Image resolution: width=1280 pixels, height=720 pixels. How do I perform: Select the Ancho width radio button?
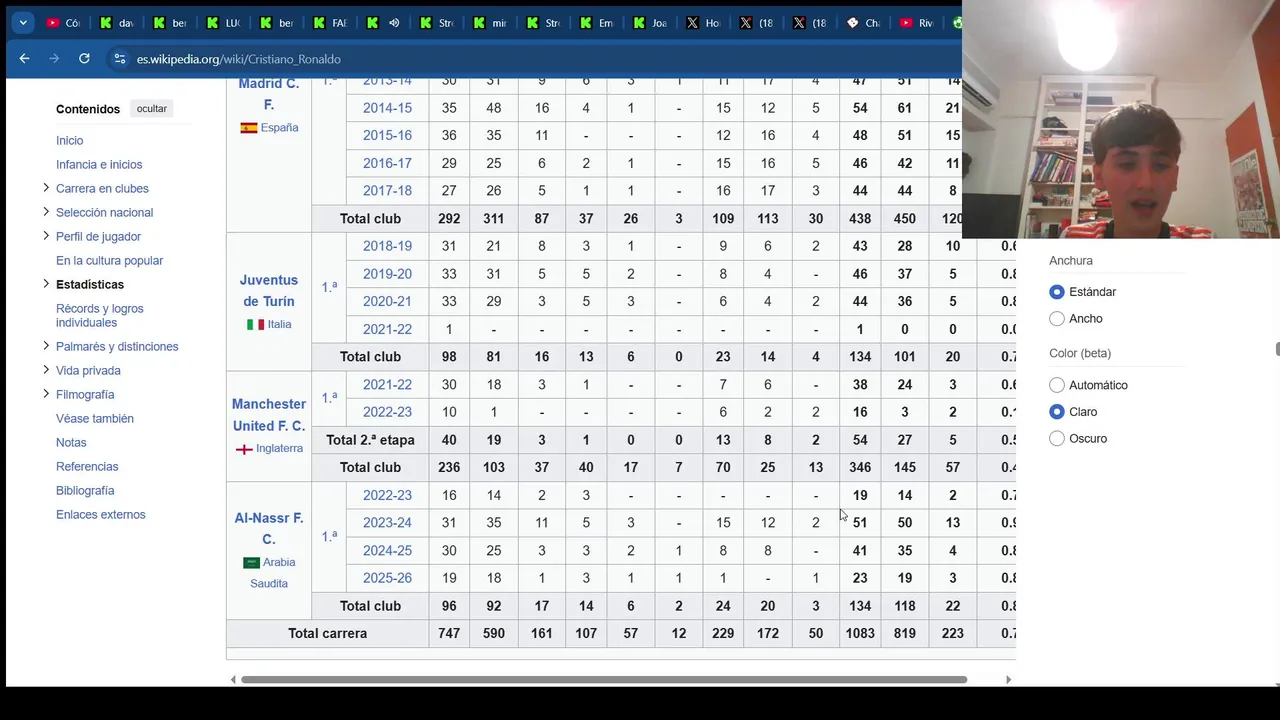1057,319
